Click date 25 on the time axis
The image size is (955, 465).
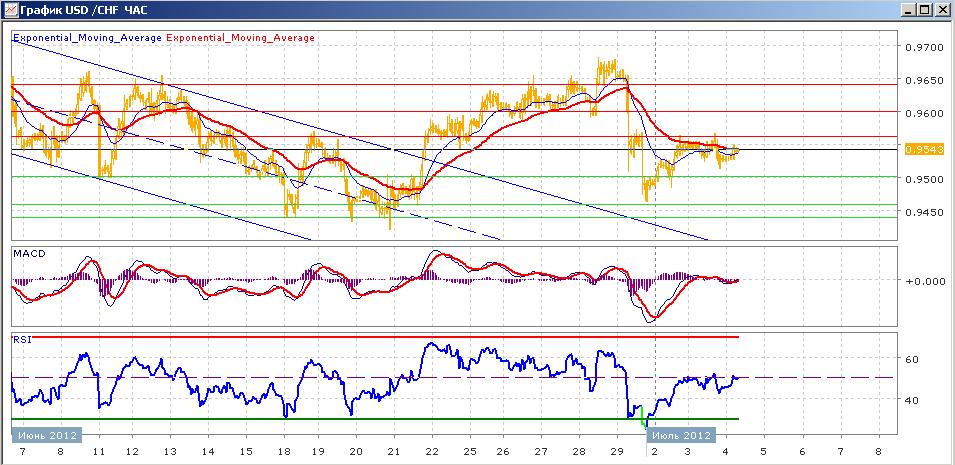point(469,453)
